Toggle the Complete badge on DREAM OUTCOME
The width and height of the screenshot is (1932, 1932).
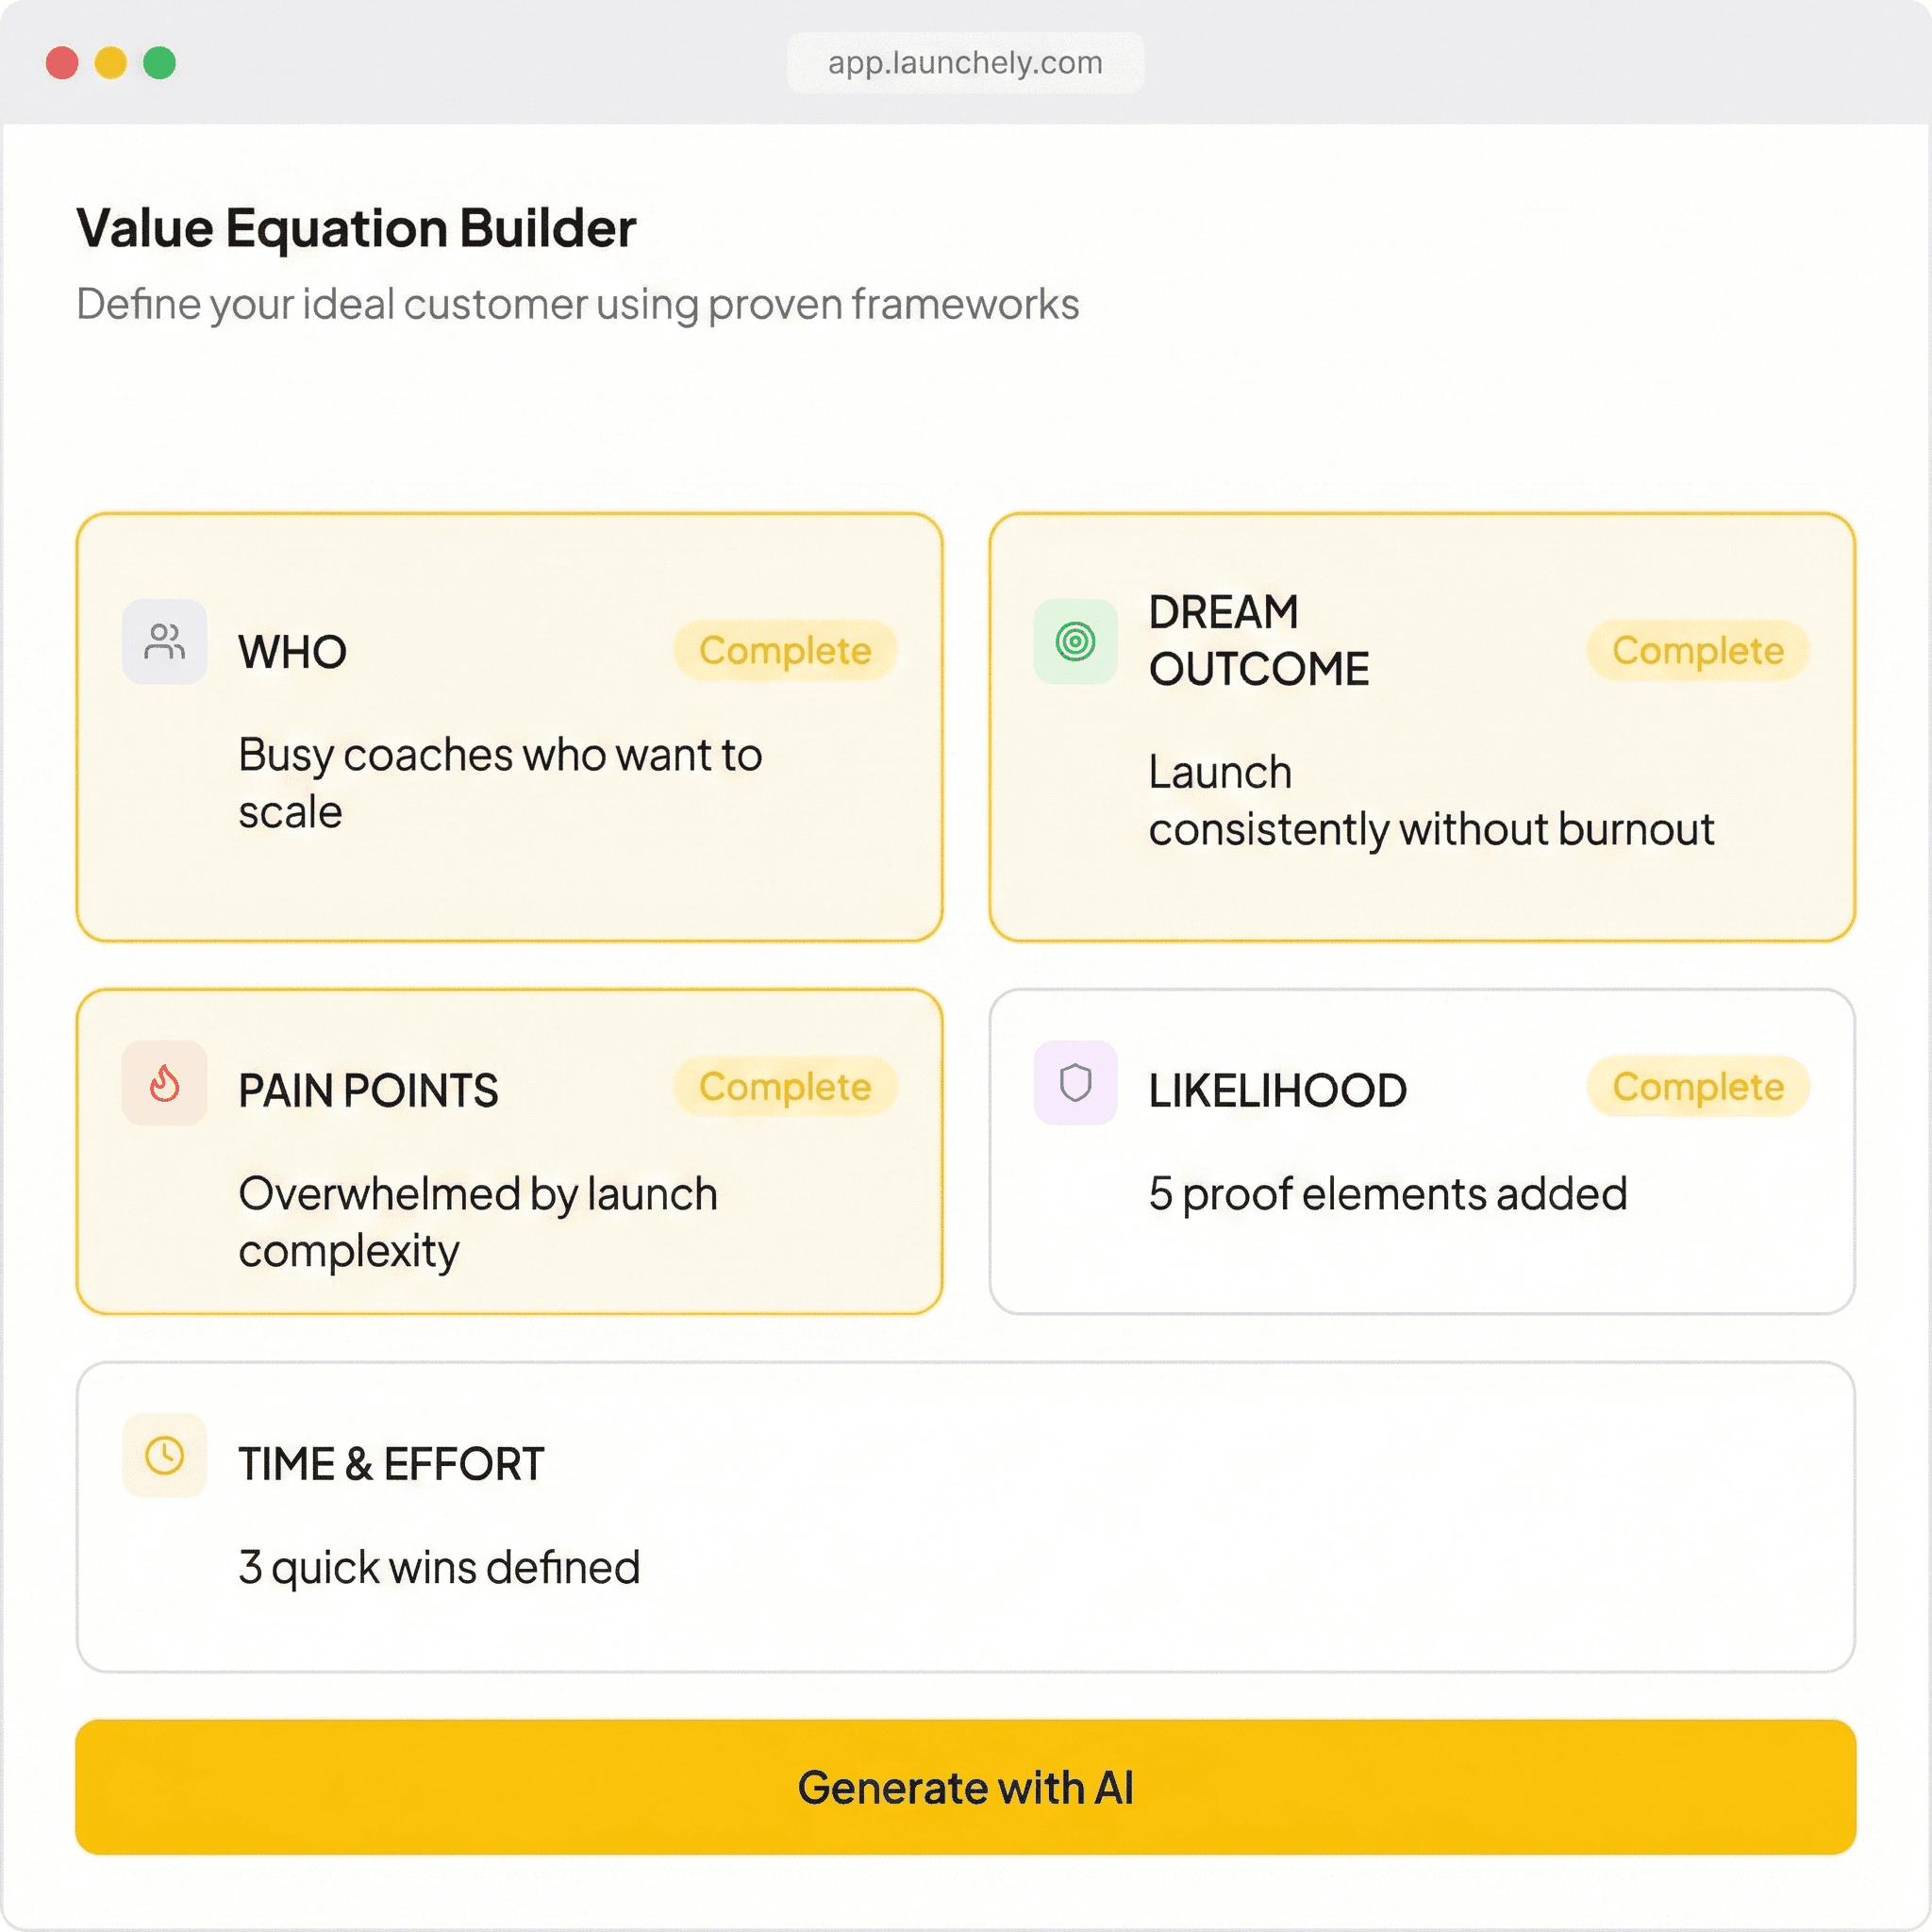pos(1697,651)
